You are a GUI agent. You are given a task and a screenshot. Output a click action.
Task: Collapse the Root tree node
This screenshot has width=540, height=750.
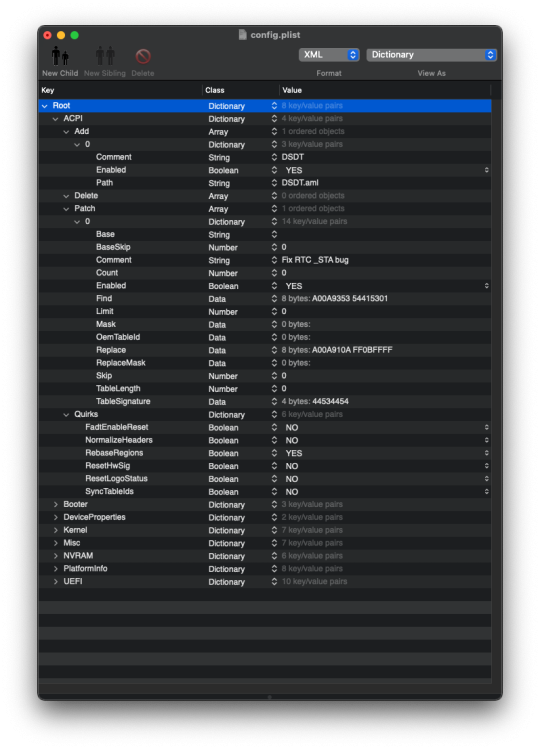pyautogui.click(x=44, y=106)
